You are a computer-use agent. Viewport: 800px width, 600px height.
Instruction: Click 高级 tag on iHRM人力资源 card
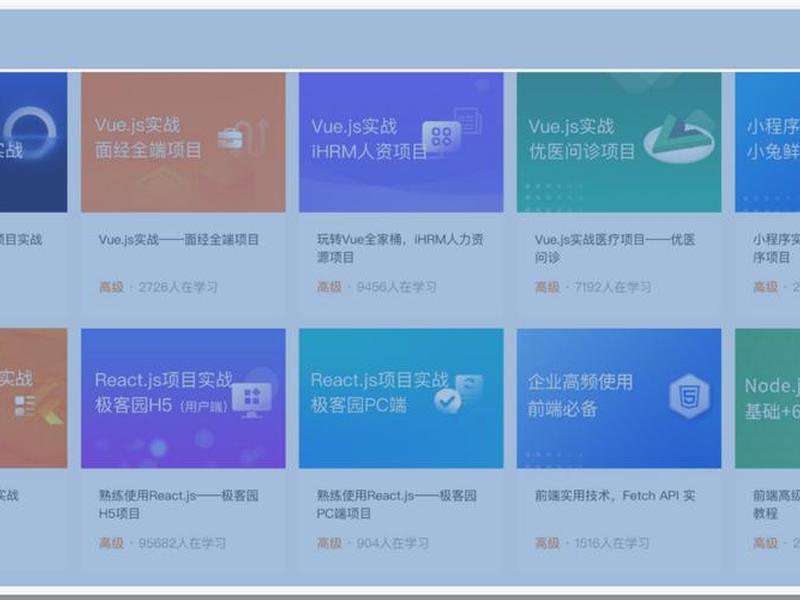329,287
